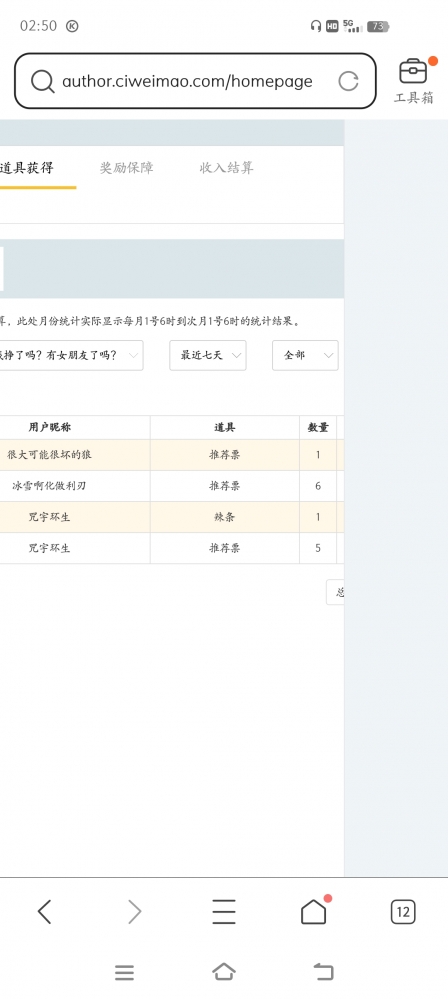The height and width of the screenshot is (999, 448).
Task: Select 咒宇环生 in the quantity 5 row
Action: click(49, 548)
